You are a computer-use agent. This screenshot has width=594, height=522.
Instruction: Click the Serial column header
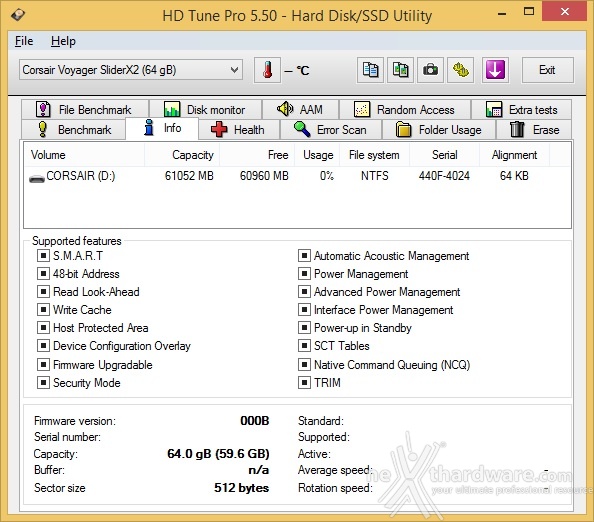pyautogui.click(x=445, y=155)
